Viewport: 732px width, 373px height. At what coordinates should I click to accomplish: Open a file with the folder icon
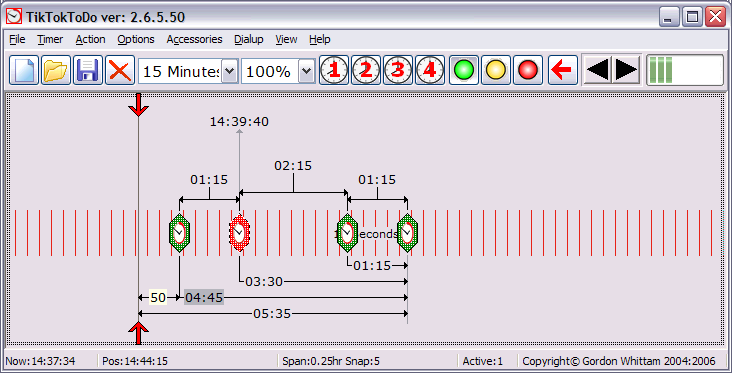pyautogui.click(x=56, y=70)
